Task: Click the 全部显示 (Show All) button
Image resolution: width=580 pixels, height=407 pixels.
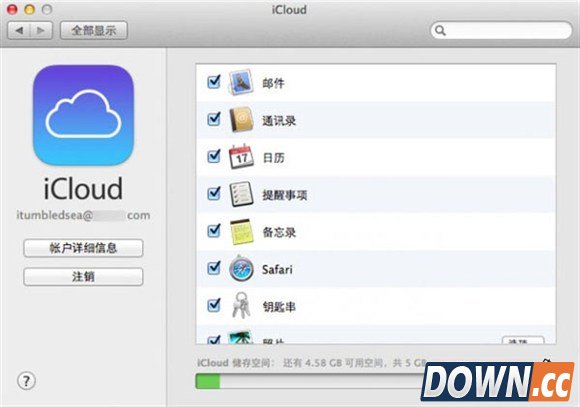Action: (94, 30)
